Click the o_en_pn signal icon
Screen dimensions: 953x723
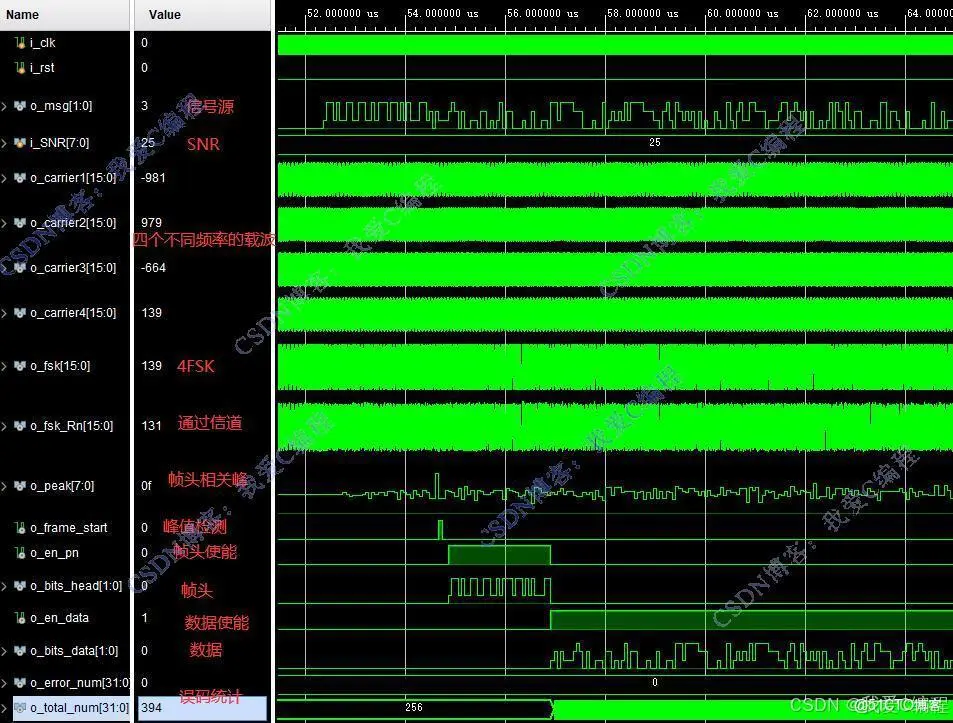point(20,553)
